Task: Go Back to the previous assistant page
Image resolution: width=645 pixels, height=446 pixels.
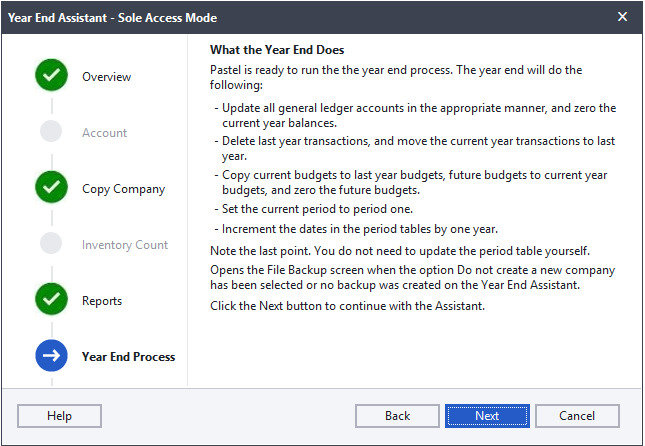Action: 397,416
